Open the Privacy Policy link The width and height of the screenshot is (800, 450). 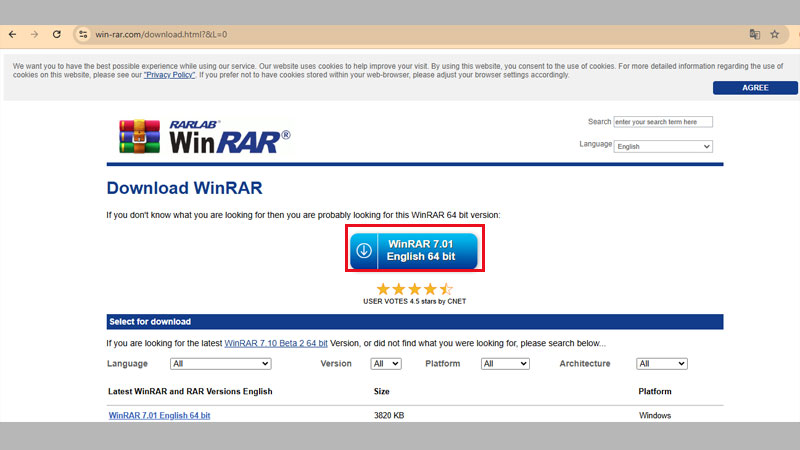coord(169,75)
